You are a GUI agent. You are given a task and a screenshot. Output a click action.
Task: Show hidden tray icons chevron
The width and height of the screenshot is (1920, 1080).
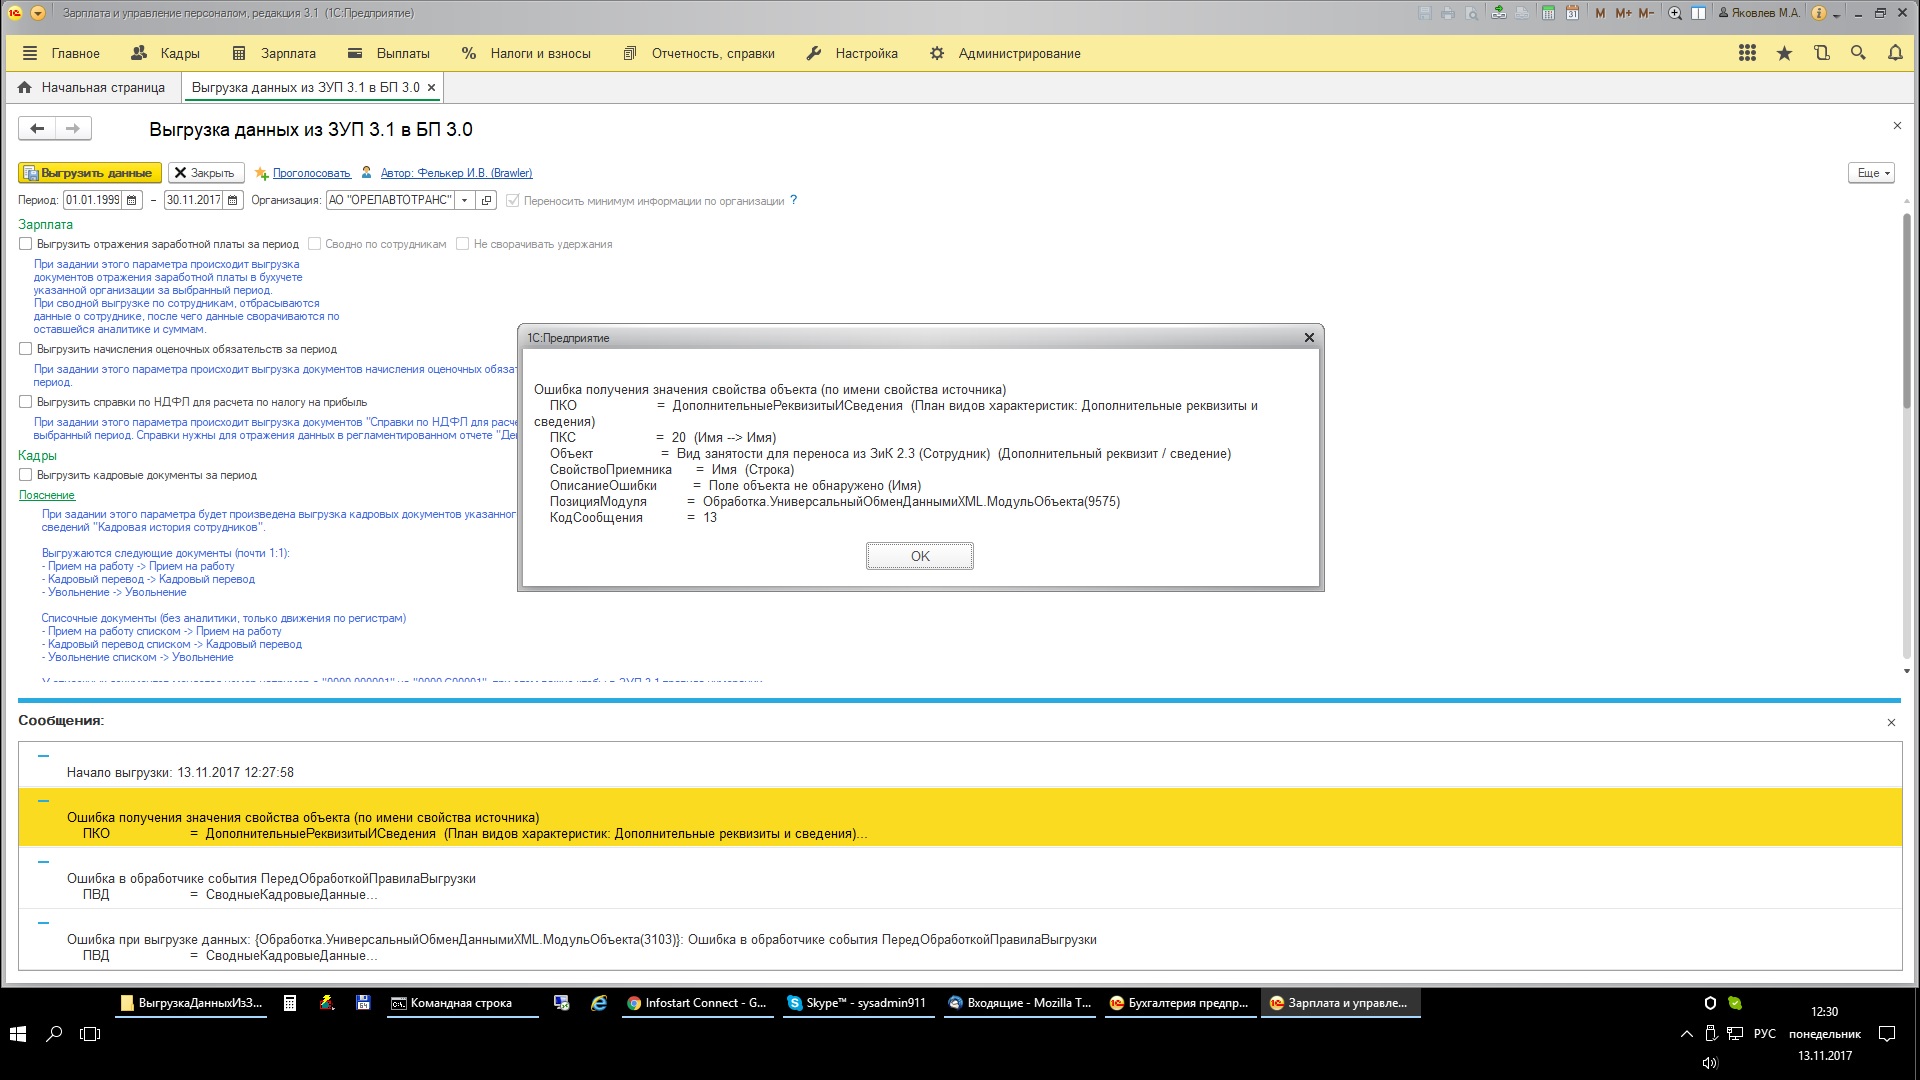[x=1686, y=1034]
